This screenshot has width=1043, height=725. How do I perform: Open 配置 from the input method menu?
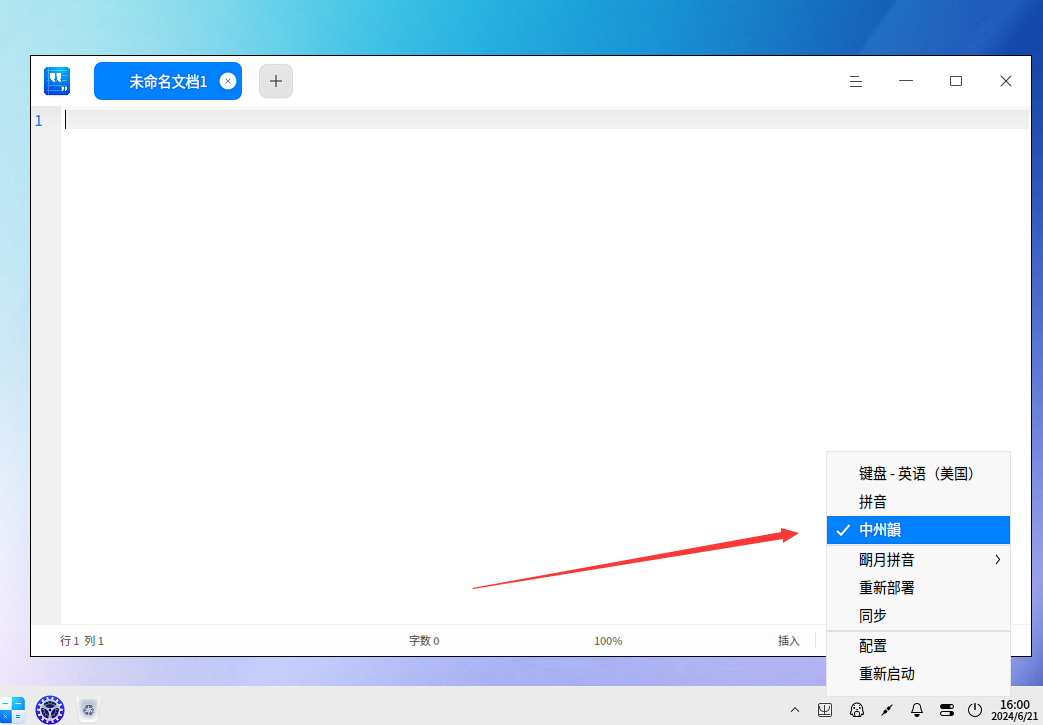point(918,646)
